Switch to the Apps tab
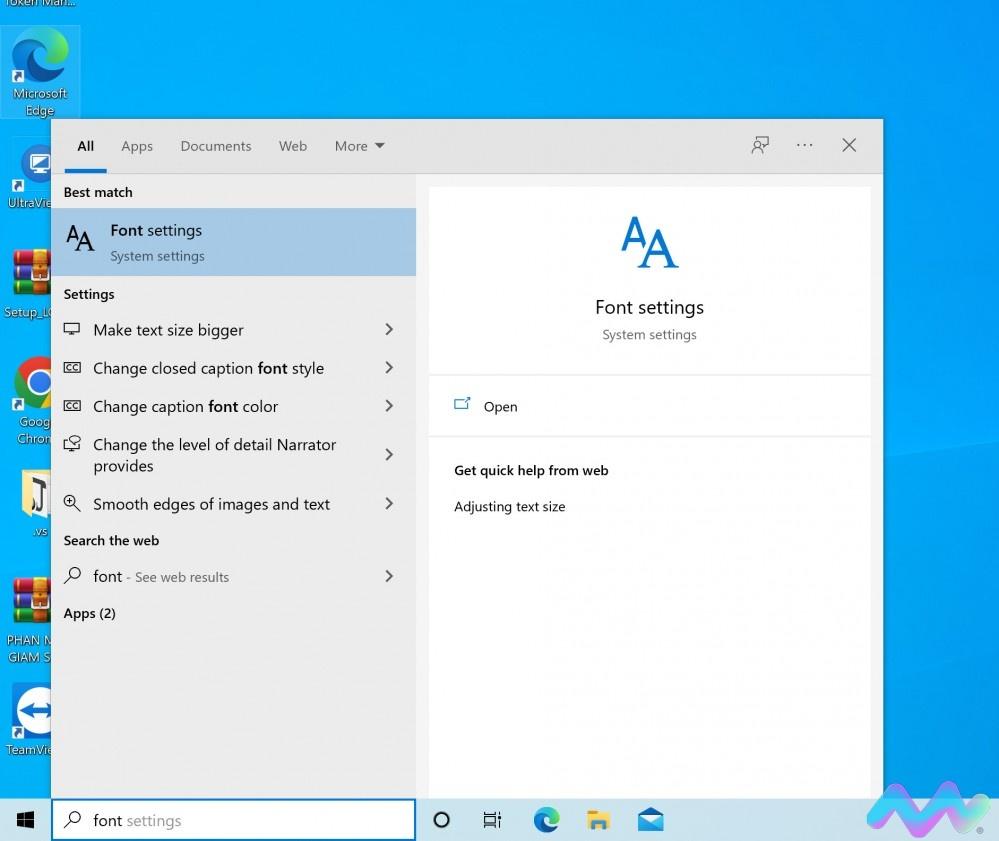The width and height of the screenshot is (999, 841). coord(137,146)
